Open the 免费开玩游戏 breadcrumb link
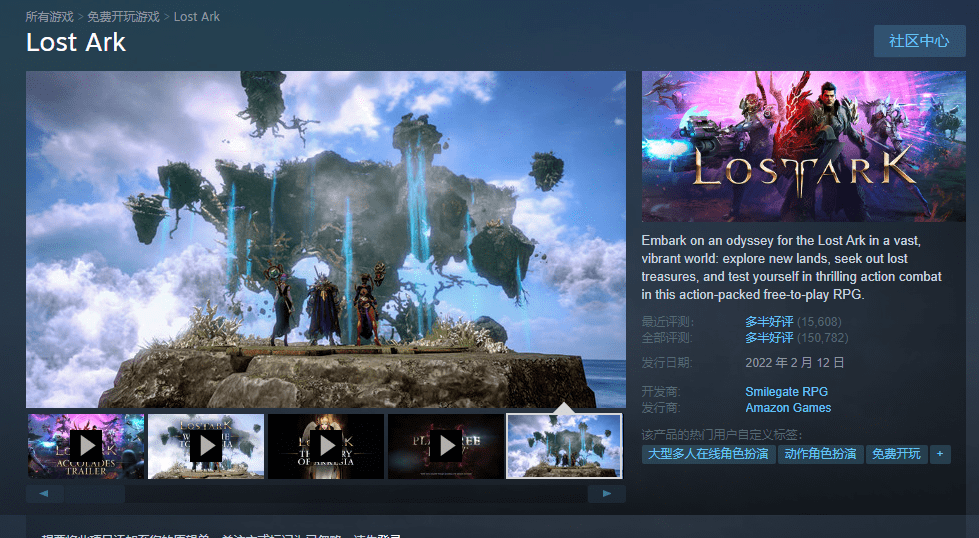This screenshot has width=979, height=538. (124, 17)
